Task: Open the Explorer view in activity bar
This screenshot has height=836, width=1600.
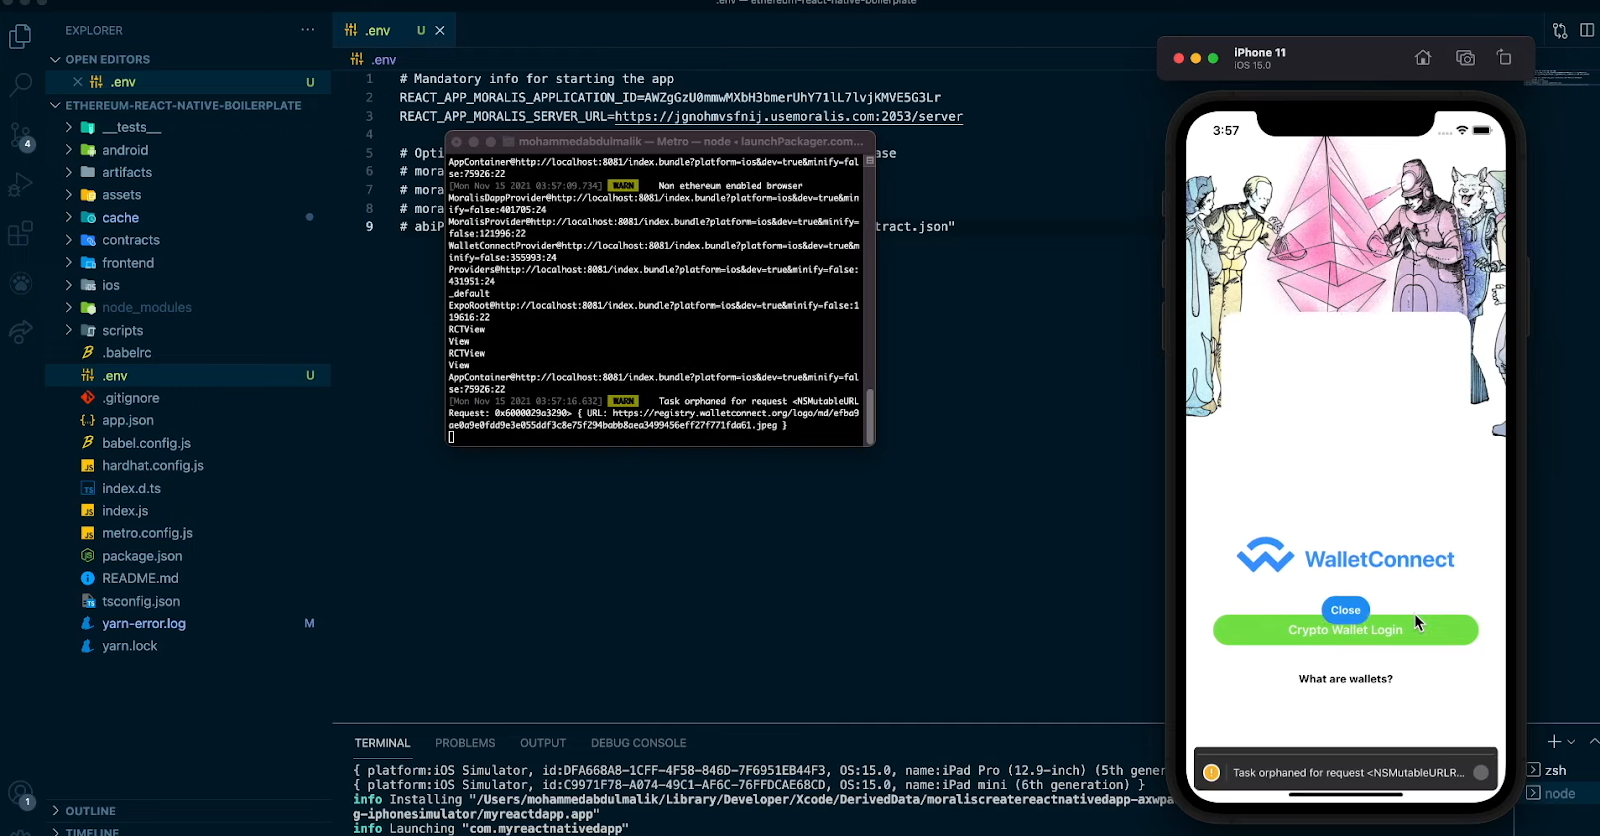Action: click(20, 37)
